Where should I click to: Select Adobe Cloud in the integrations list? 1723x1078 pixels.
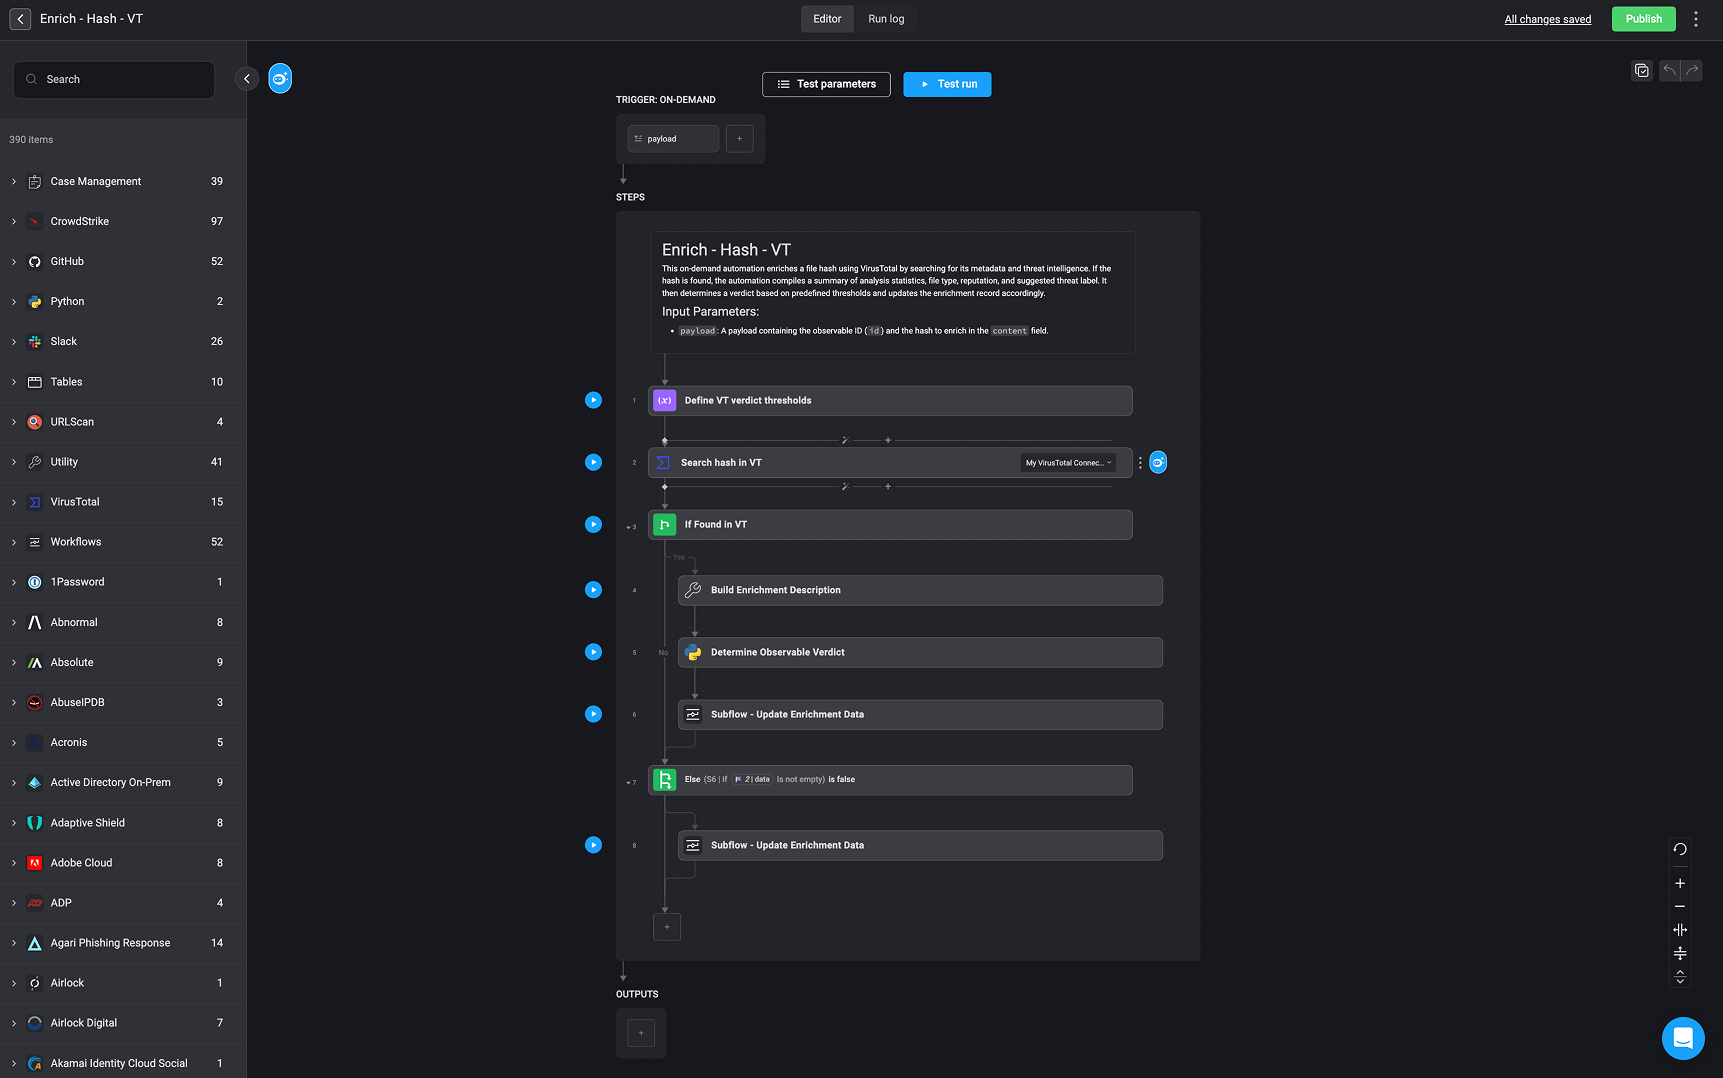[x=123, y=863]
